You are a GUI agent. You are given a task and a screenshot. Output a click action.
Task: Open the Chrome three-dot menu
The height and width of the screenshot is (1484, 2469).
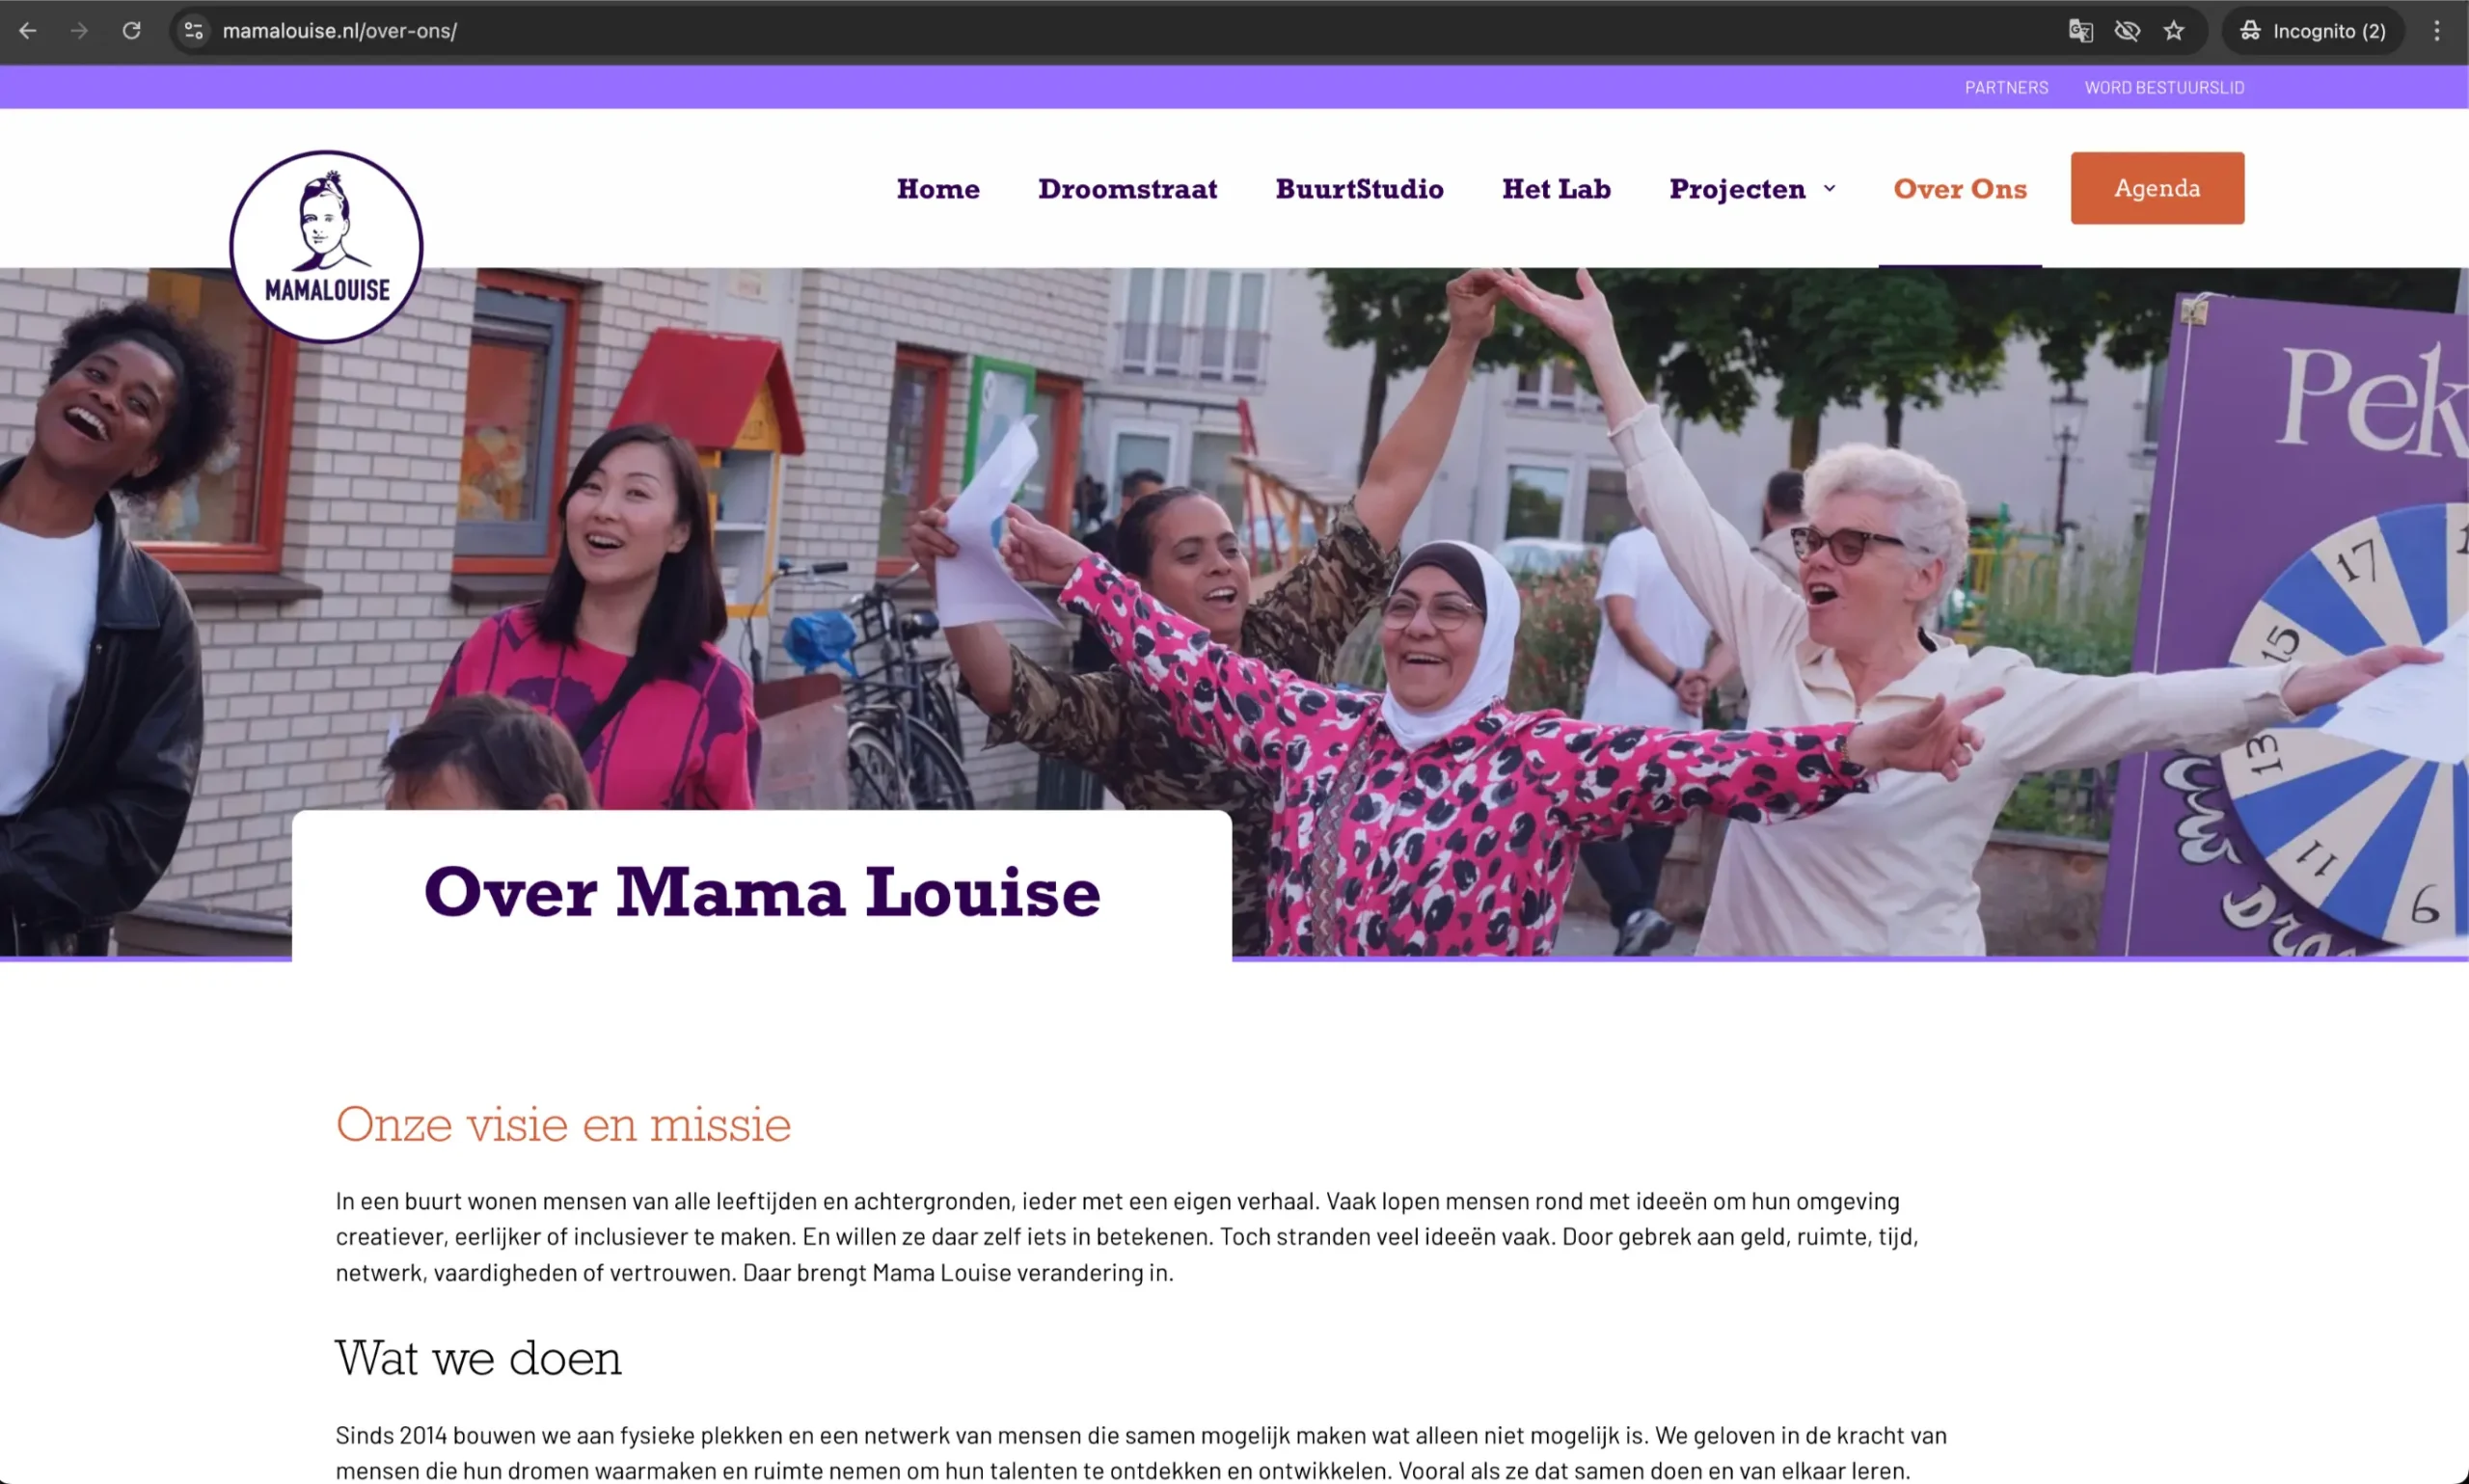click(x=2437, y=31)
